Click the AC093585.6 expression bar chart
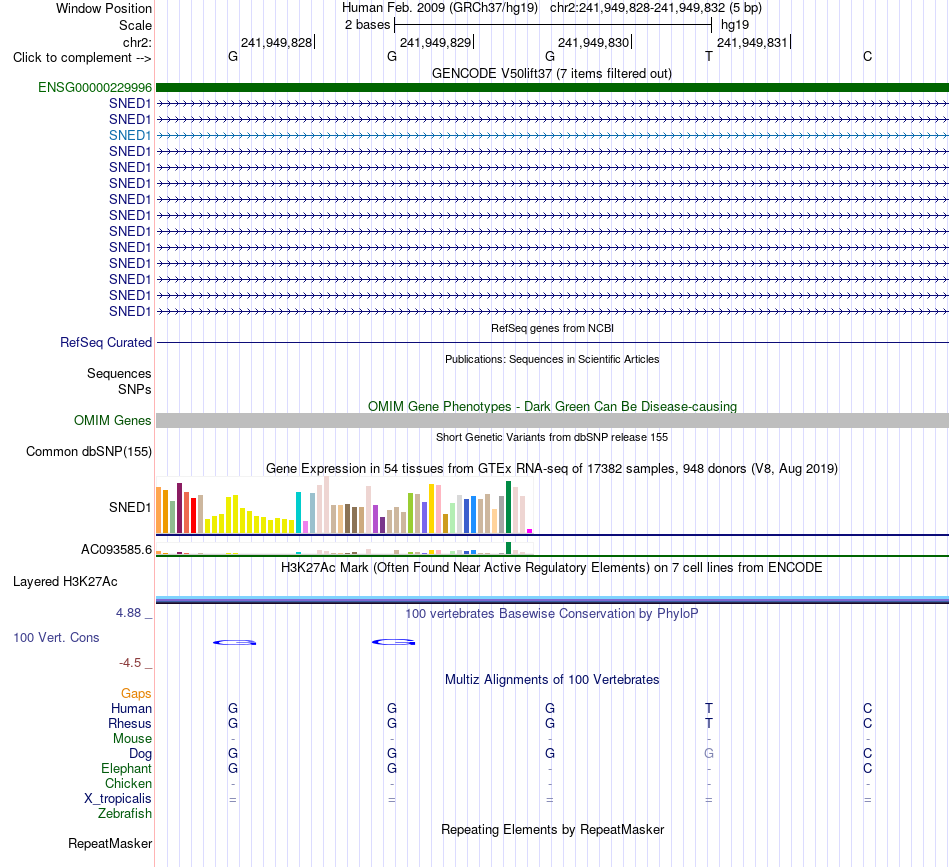The image size is (950, 867). 344,548
